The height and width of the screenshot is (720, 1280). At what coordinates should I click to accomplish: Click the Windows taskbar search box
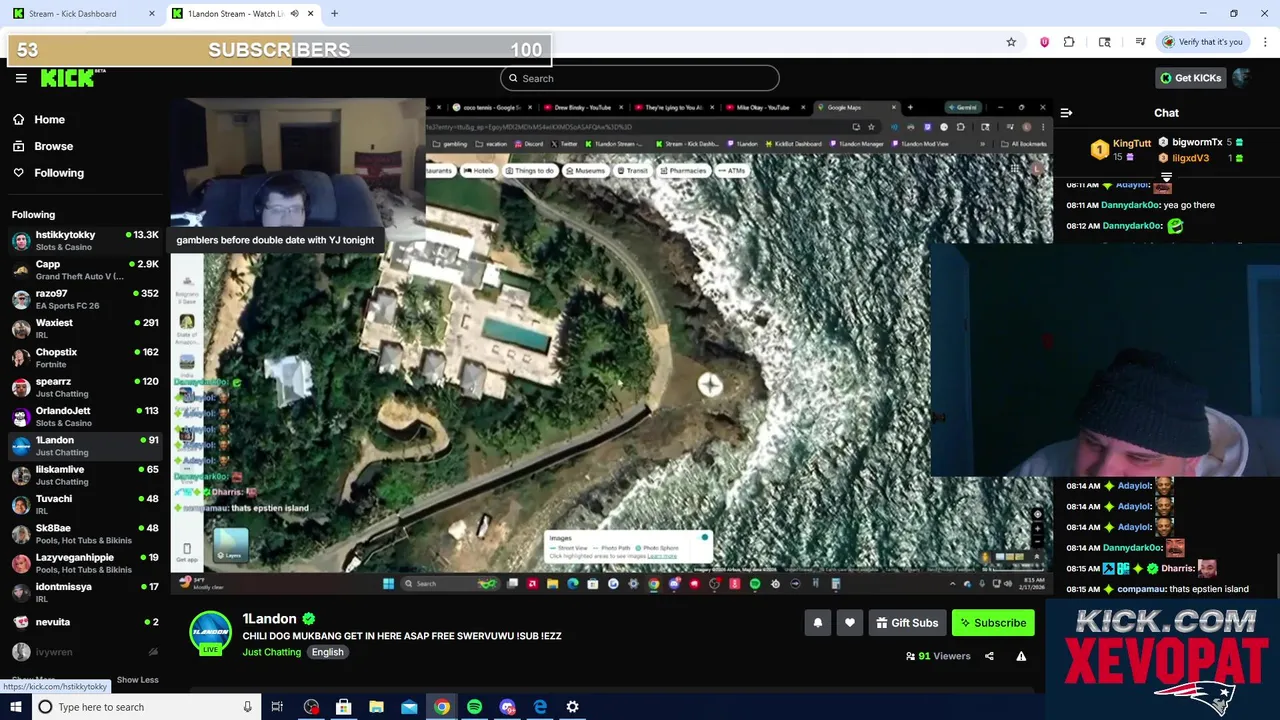pos(146,707)
